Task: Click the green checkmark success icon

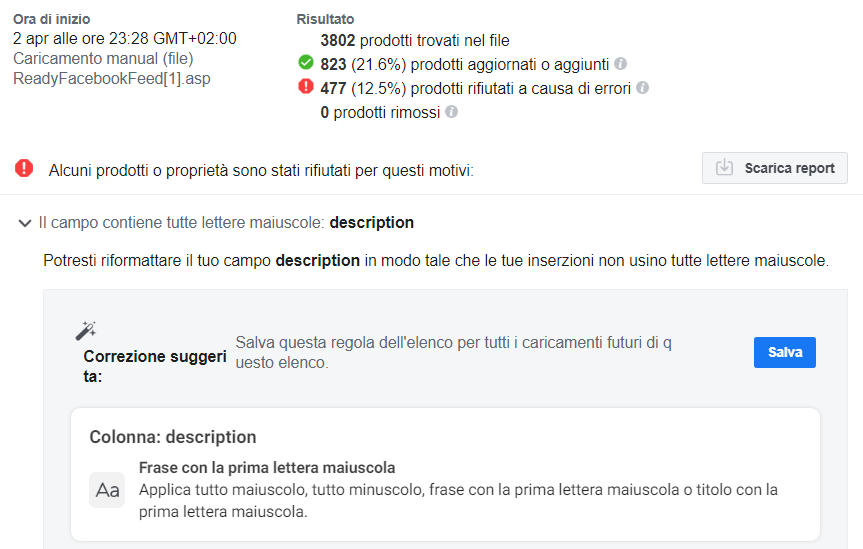Action: (306, 63)
